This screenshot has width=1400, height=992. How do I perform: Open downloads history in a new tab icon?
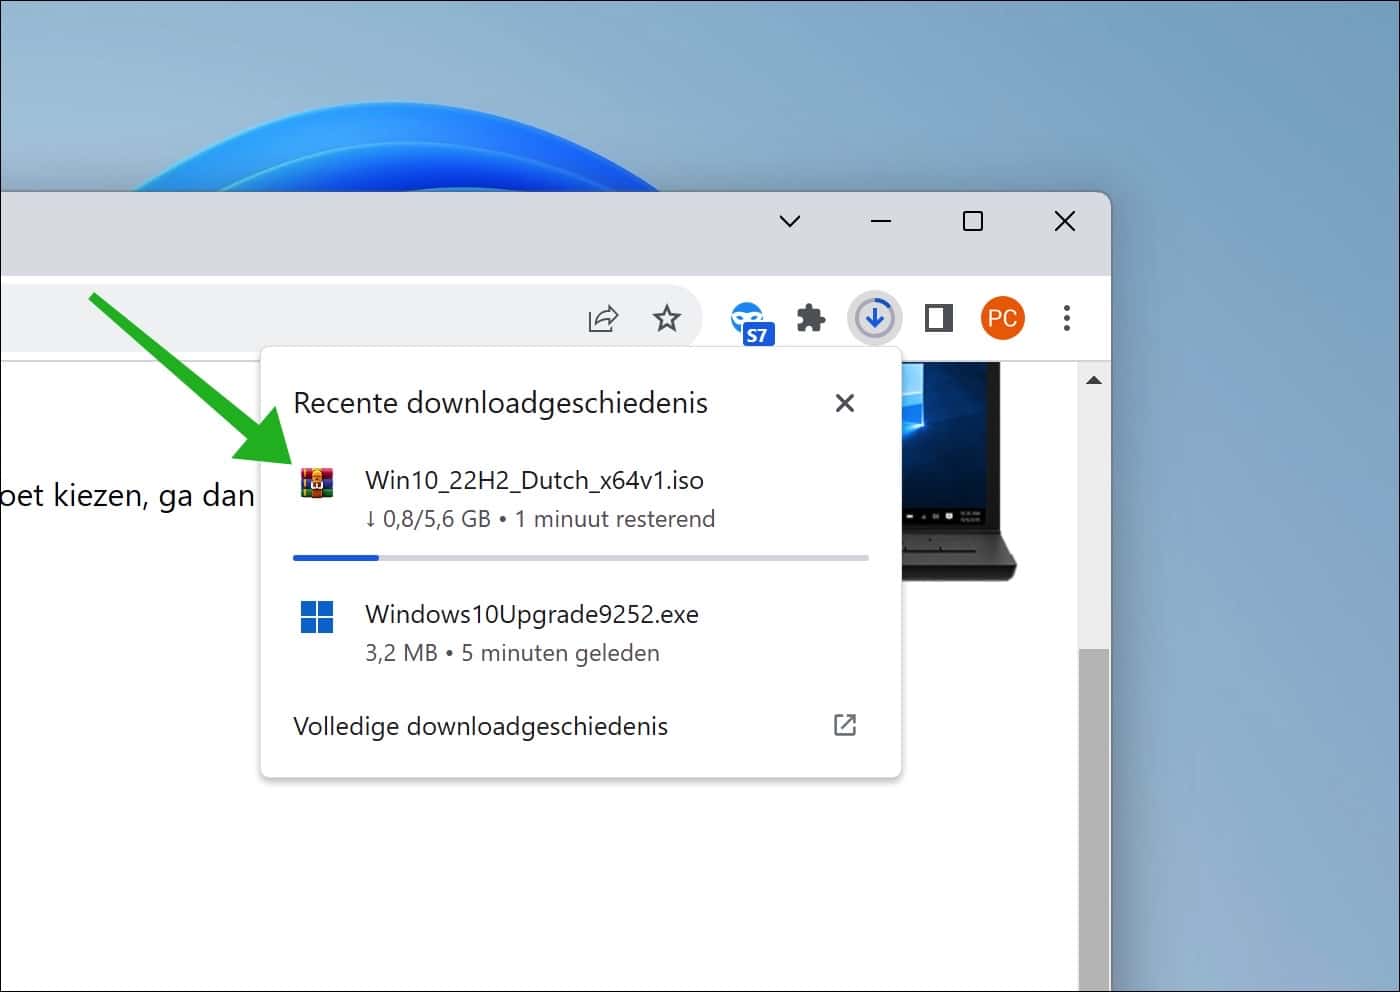845,725
